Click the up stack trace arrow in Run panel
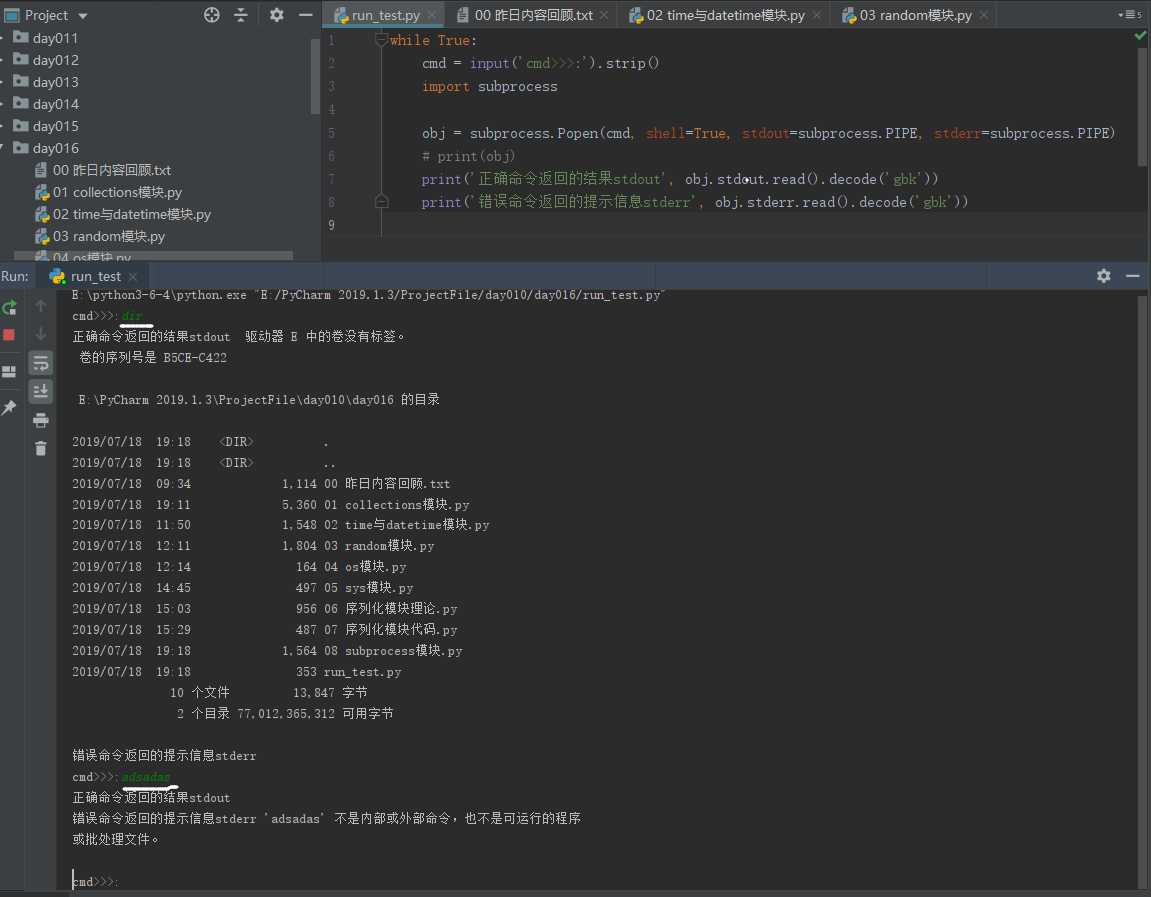Image resolution: width=1151 pixels, height=897 pixels. pyautogui.click(x=40, y=306)
